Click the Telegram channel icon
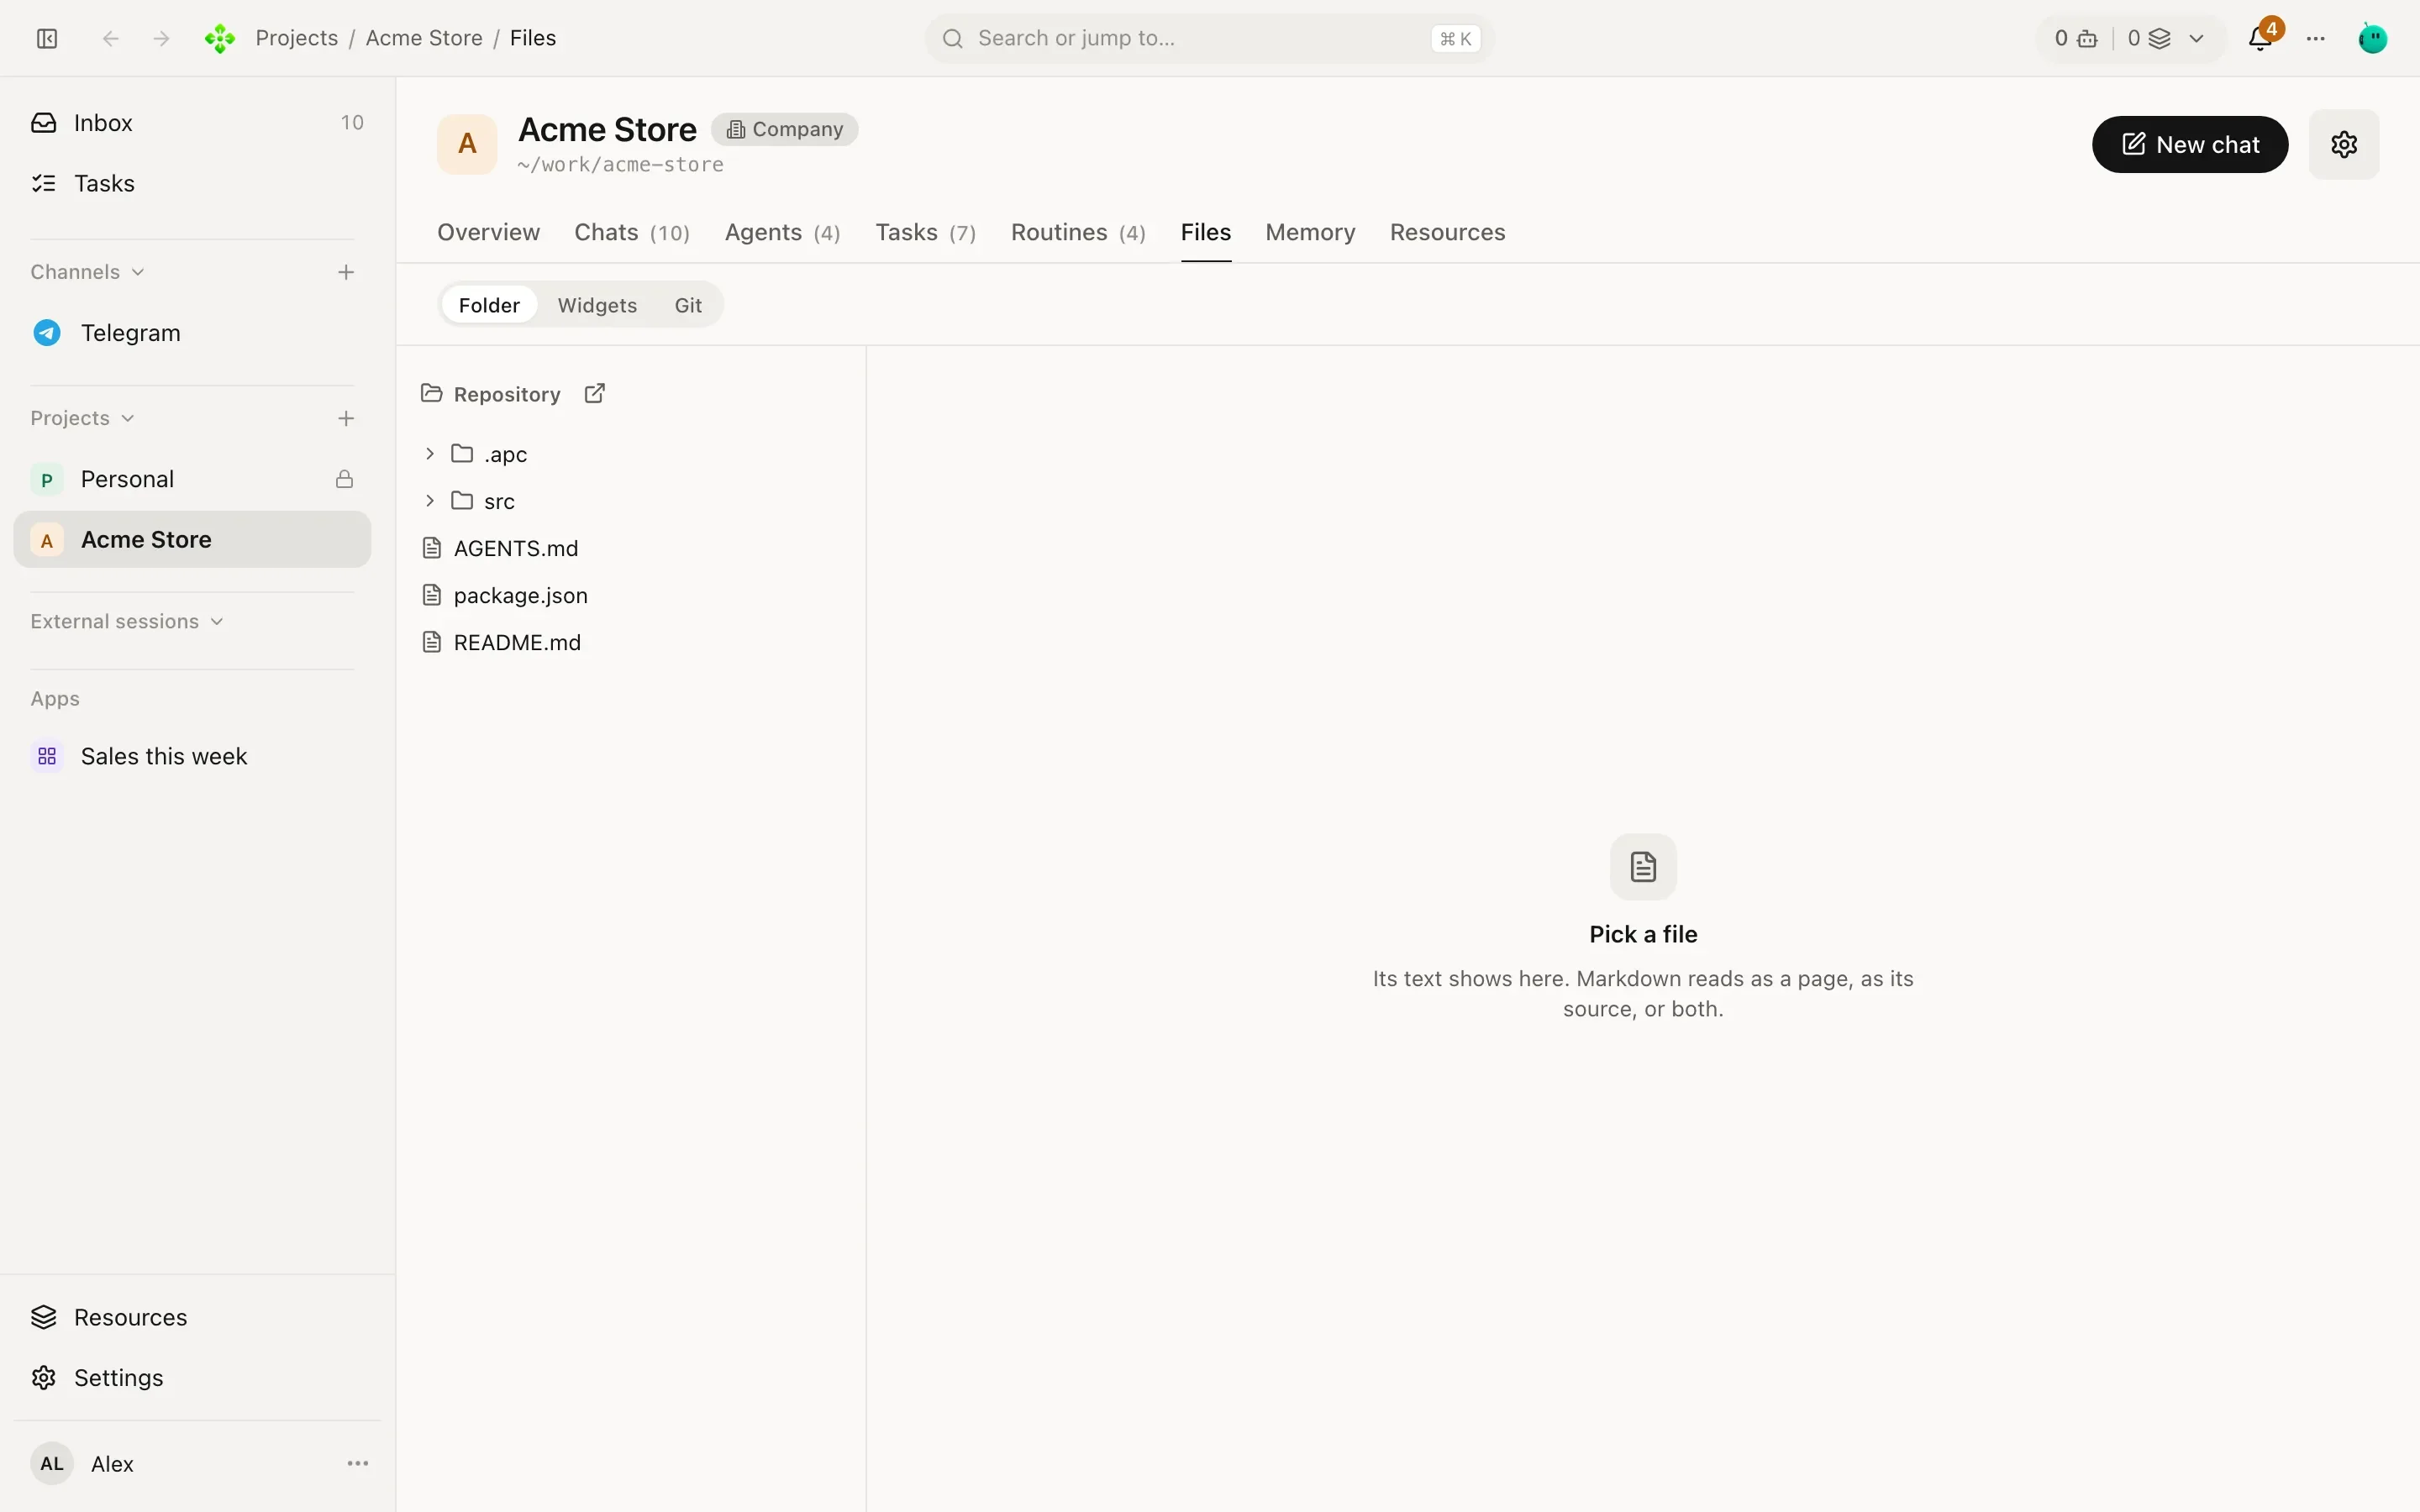The image size is (2420, 1512). pyautogui.click(x=47, y=333)
